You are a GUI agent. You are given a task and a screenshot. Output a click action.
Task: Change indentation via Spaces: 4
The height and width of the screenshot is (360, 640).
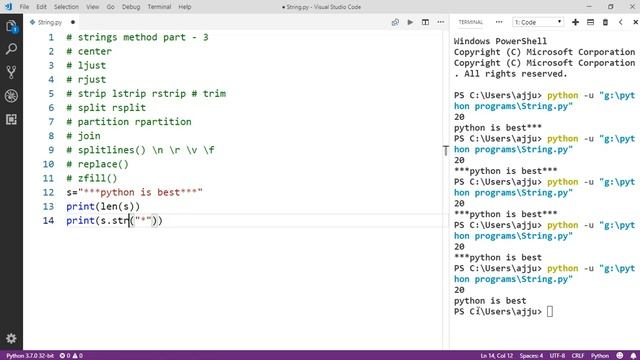point(531,356)
